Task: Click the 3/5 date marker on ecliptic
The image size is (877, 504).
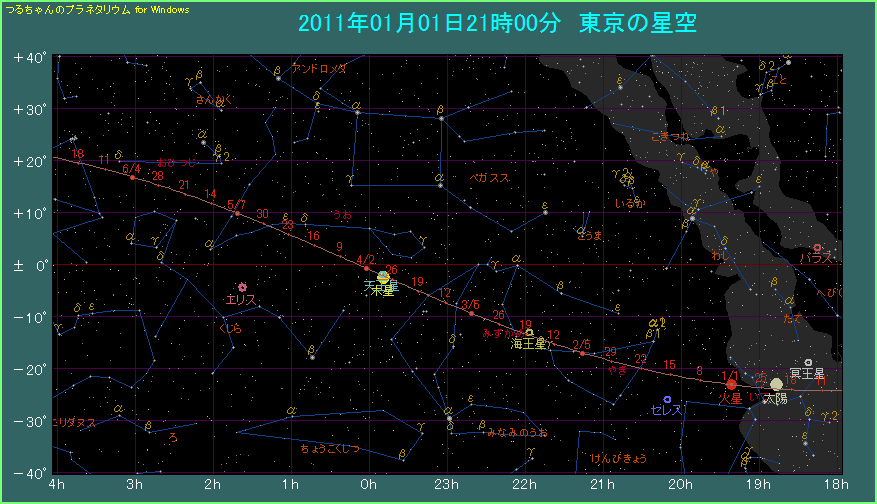Action: [x=471, y=313]
